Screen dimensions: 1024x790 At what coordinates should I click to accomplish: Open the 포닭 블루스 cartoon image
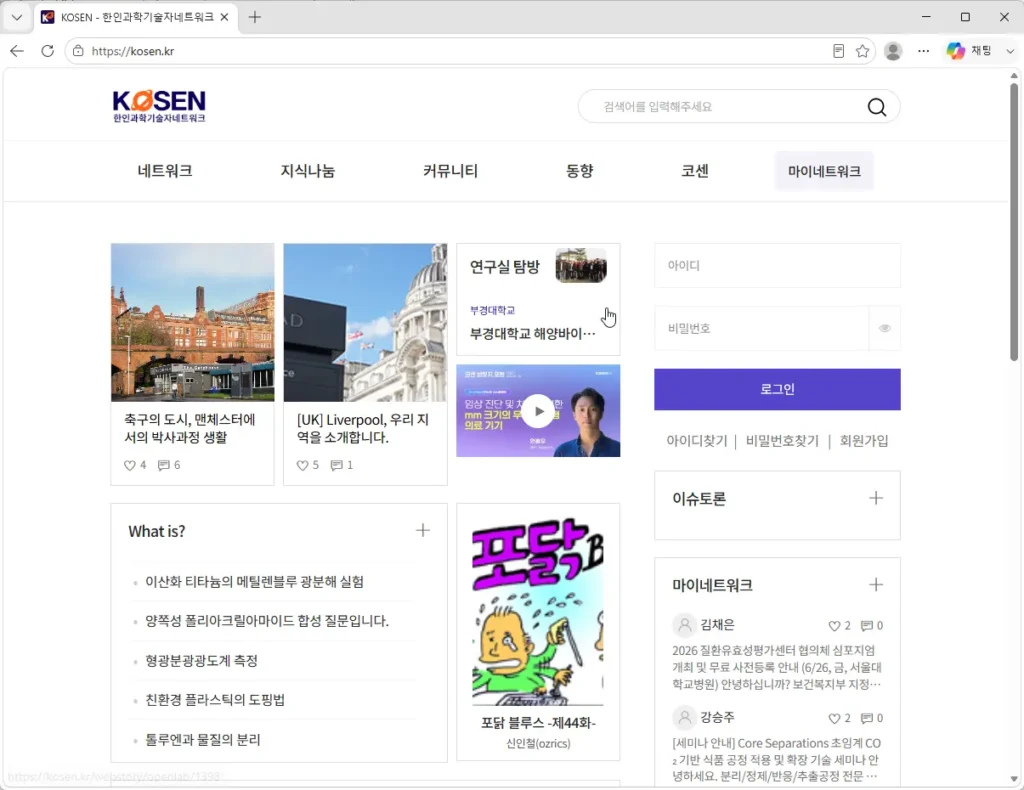[538, 612]
